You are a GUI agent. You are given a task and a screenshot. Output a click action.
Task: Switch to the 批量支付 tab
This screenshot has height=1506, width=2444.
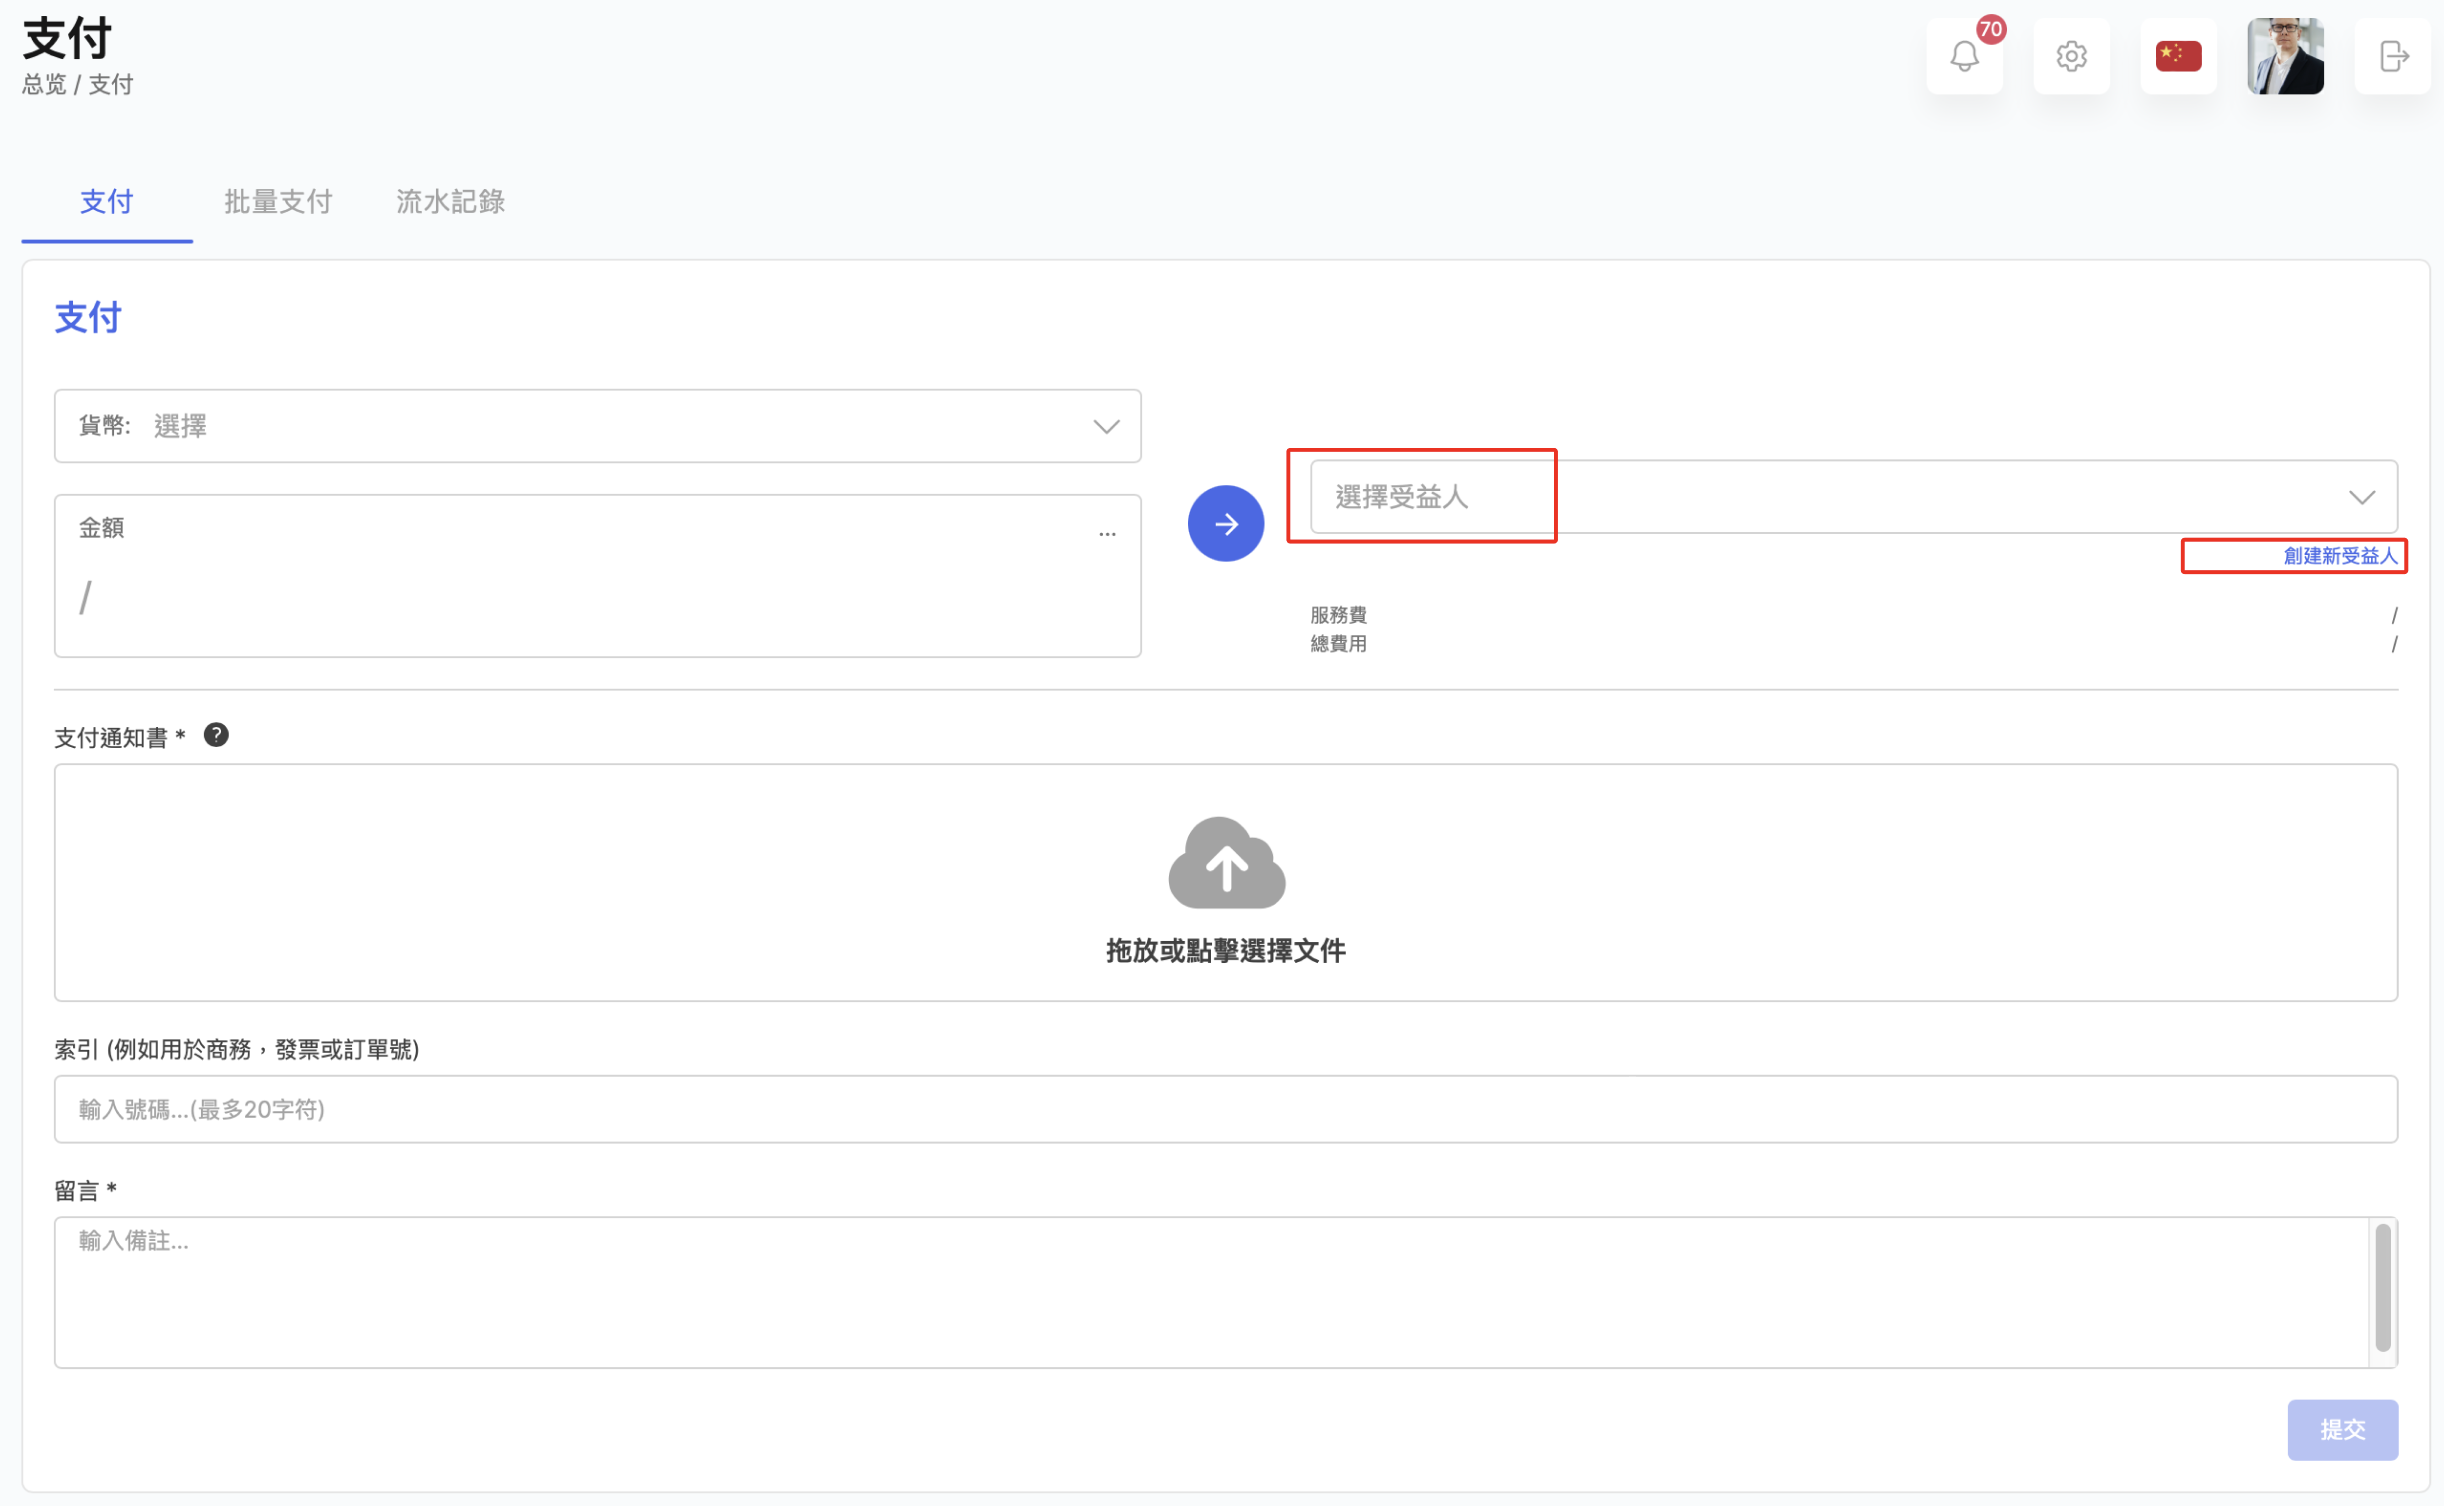278,202
